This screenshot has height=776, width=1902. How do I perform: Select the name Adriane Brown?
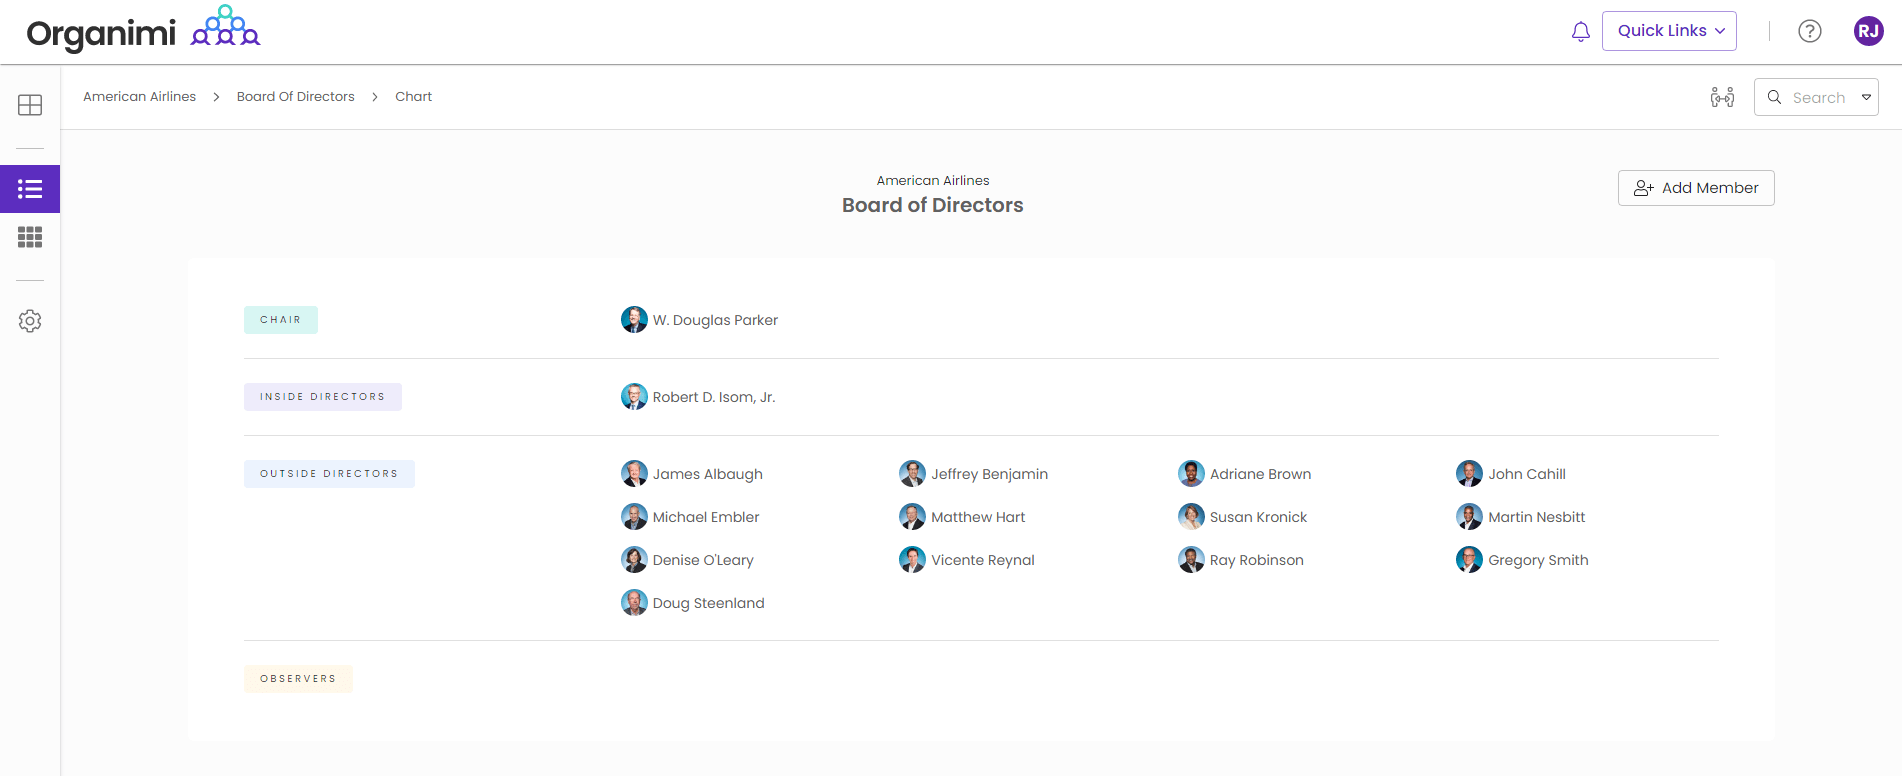pyautogui.click(x=1260, y=474)
